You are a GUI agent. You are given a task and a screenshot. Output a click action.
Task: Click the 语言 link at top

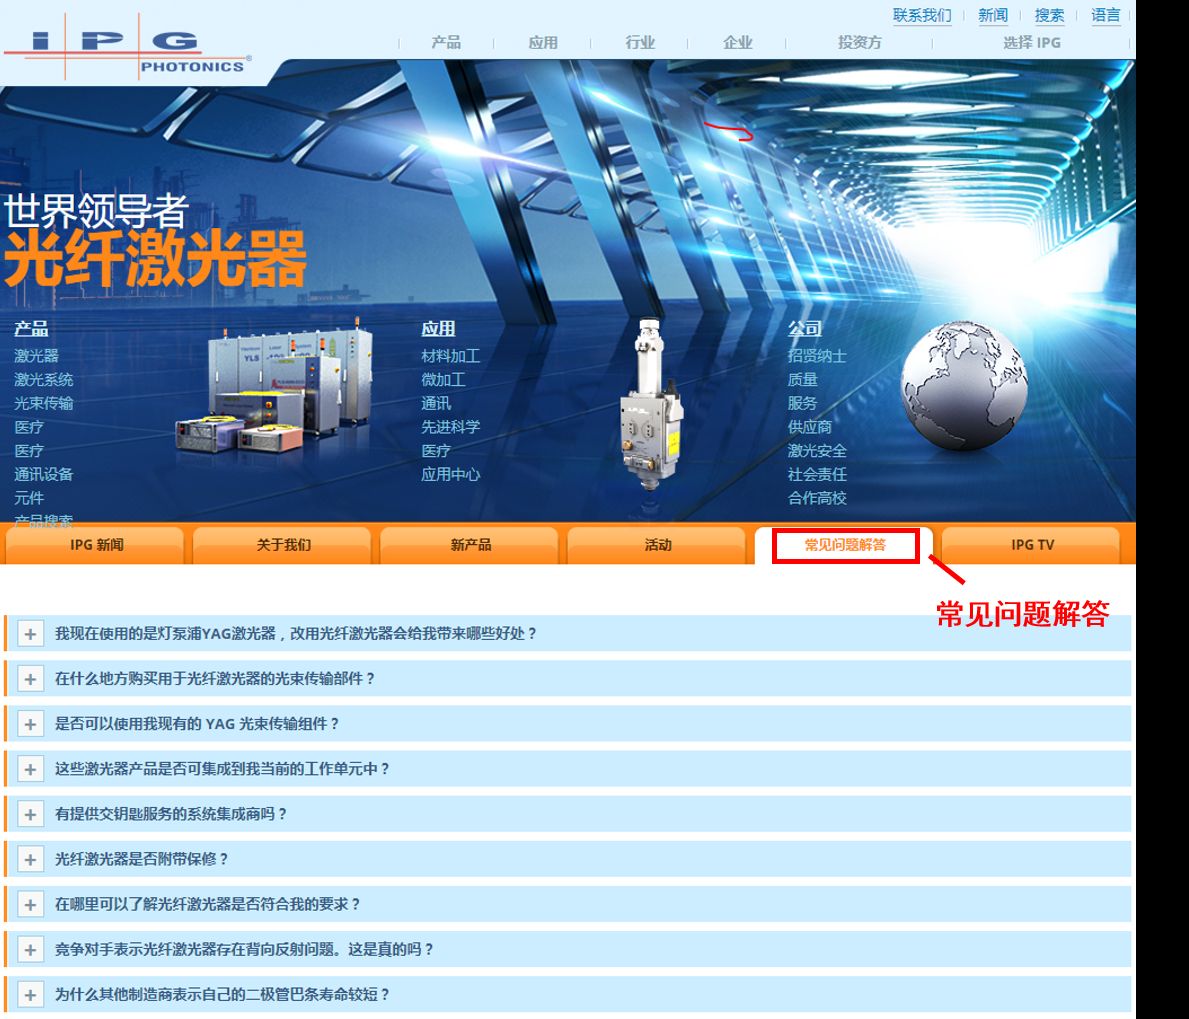coord(1106,15)
